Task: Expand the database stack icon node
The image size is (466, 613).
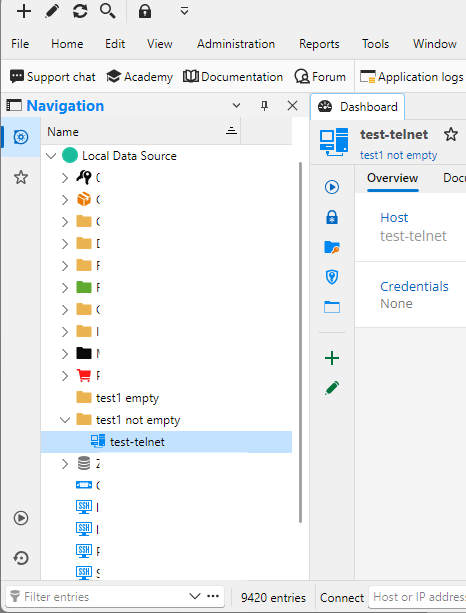Action: pos(65,464)
